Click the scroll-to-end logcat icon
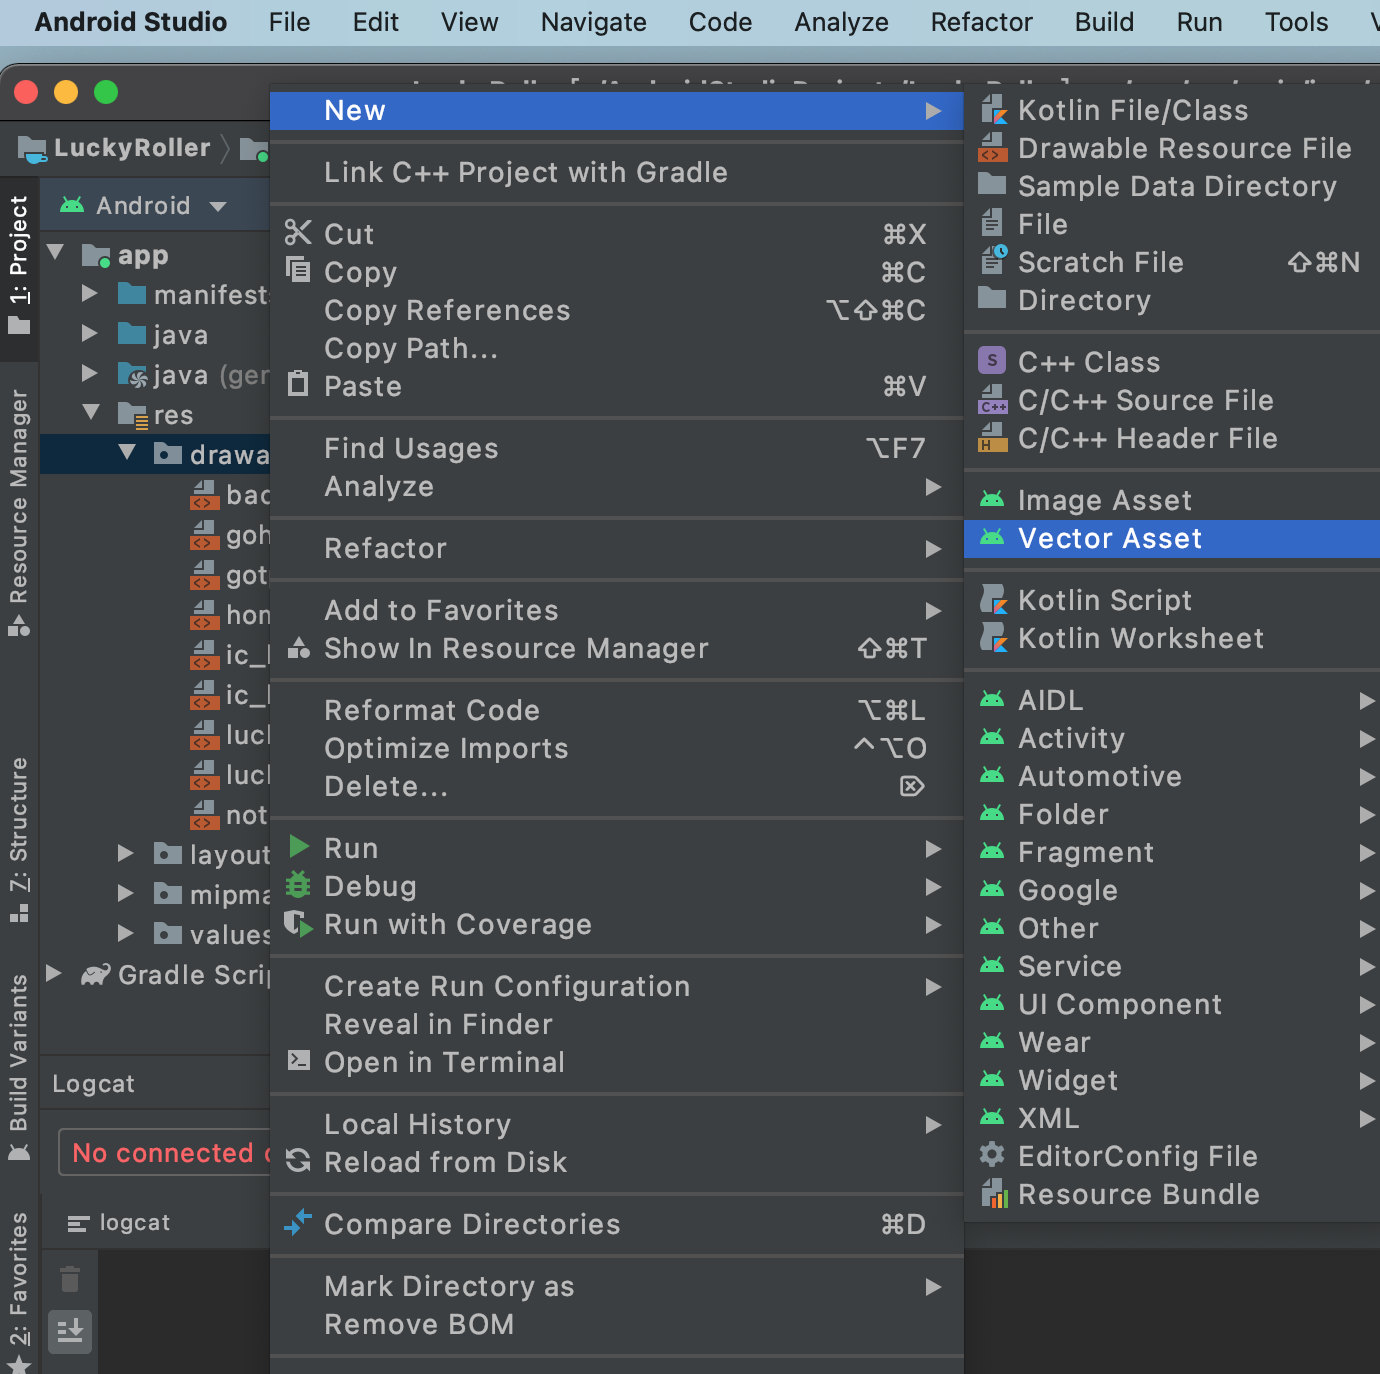 tap(70, 1331)
